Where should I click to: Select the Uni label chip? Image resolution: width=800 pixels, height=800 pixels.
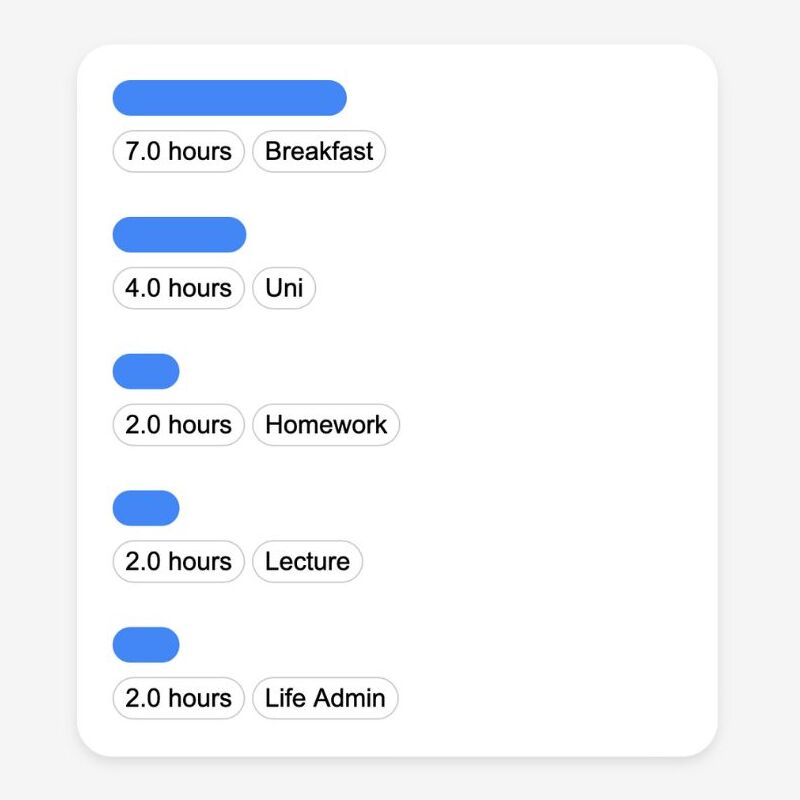(x=284, y=288)
